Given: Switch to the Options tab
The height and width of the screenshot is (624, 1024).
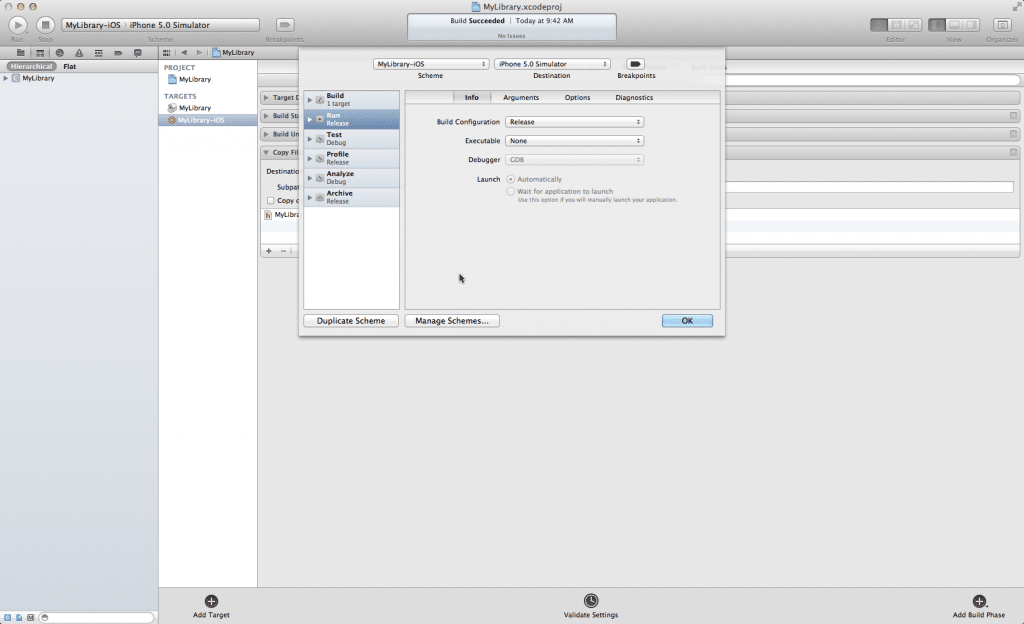Looking at the screenshot, I should click(577, 97).
